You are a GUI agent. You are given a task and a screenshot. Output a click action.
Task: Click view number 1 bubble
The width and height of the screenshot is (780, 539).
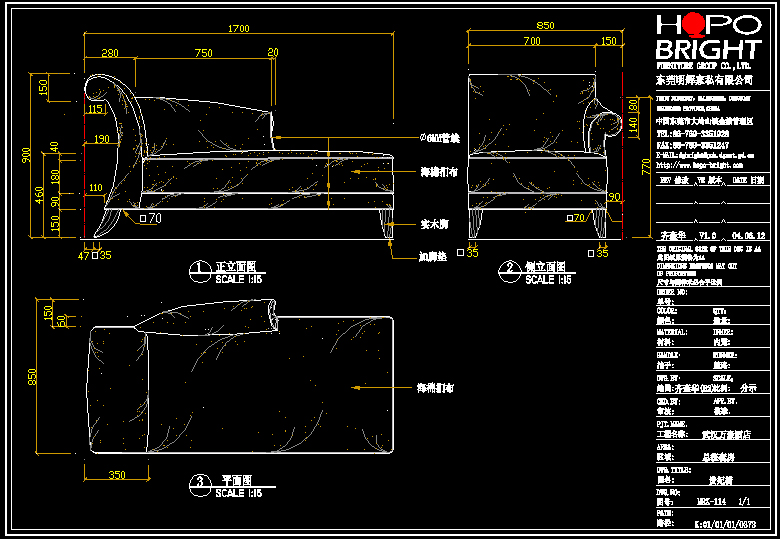(200, 271)
